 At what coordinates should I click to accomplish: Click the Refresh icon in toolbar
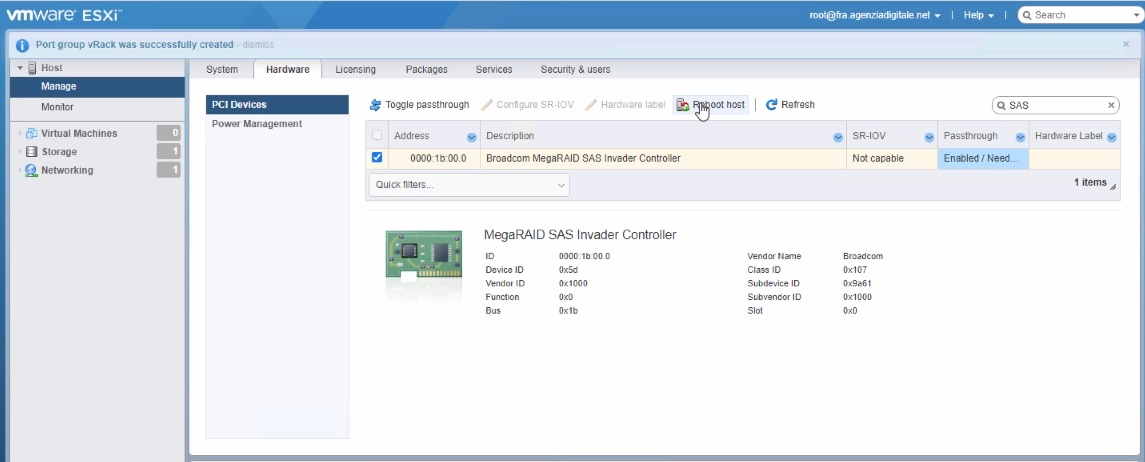click(x=771, y=105)
